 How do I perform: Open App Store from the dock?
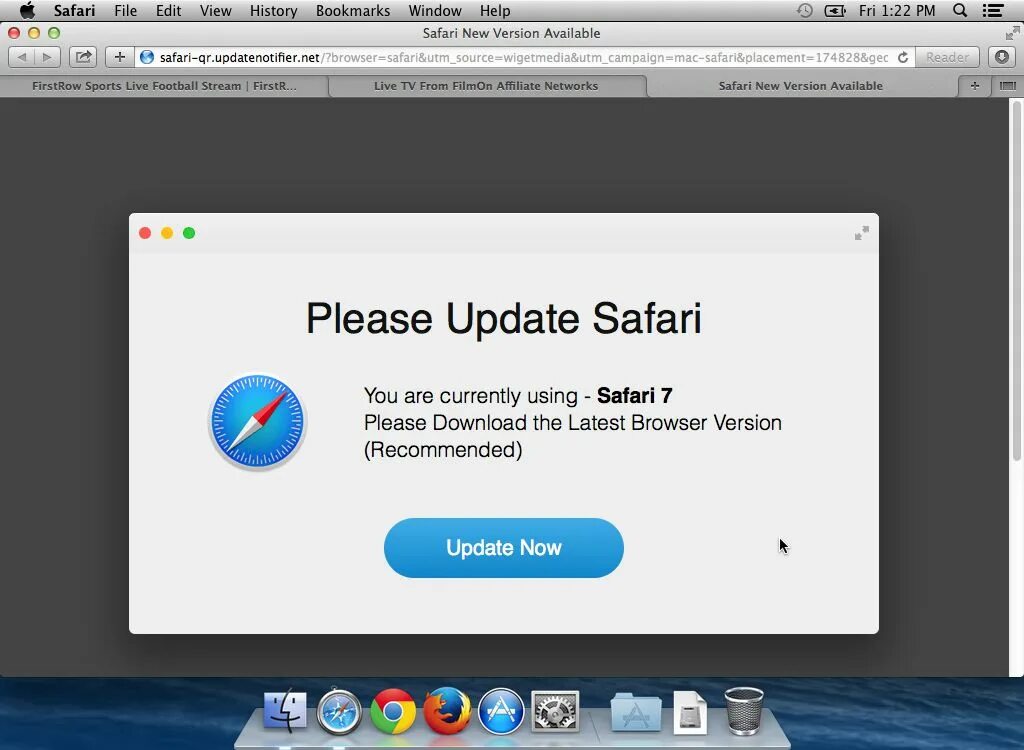click(501, 711)
